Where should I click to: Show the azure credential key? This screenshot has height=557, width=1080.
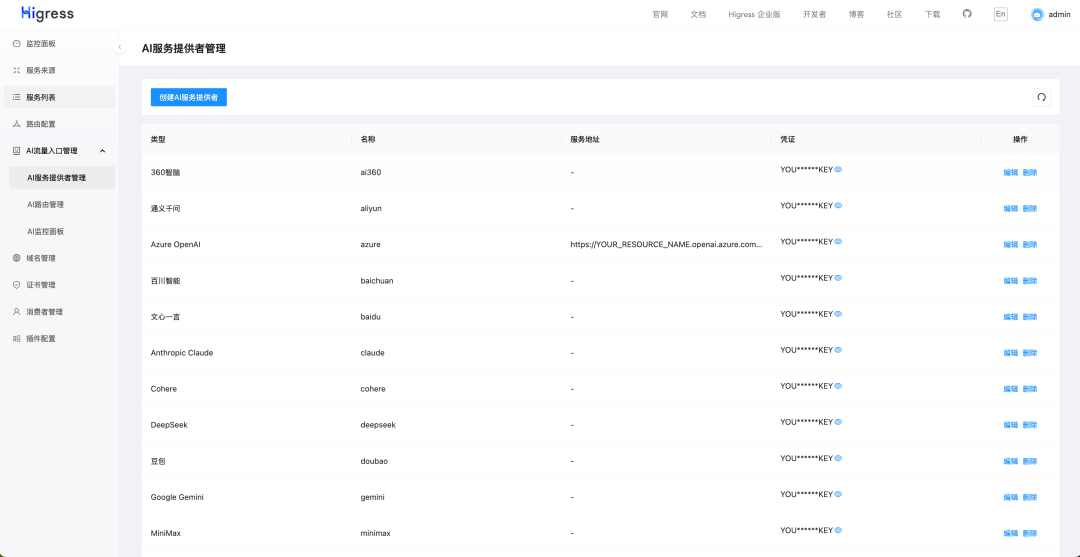[x=838, y=241]
